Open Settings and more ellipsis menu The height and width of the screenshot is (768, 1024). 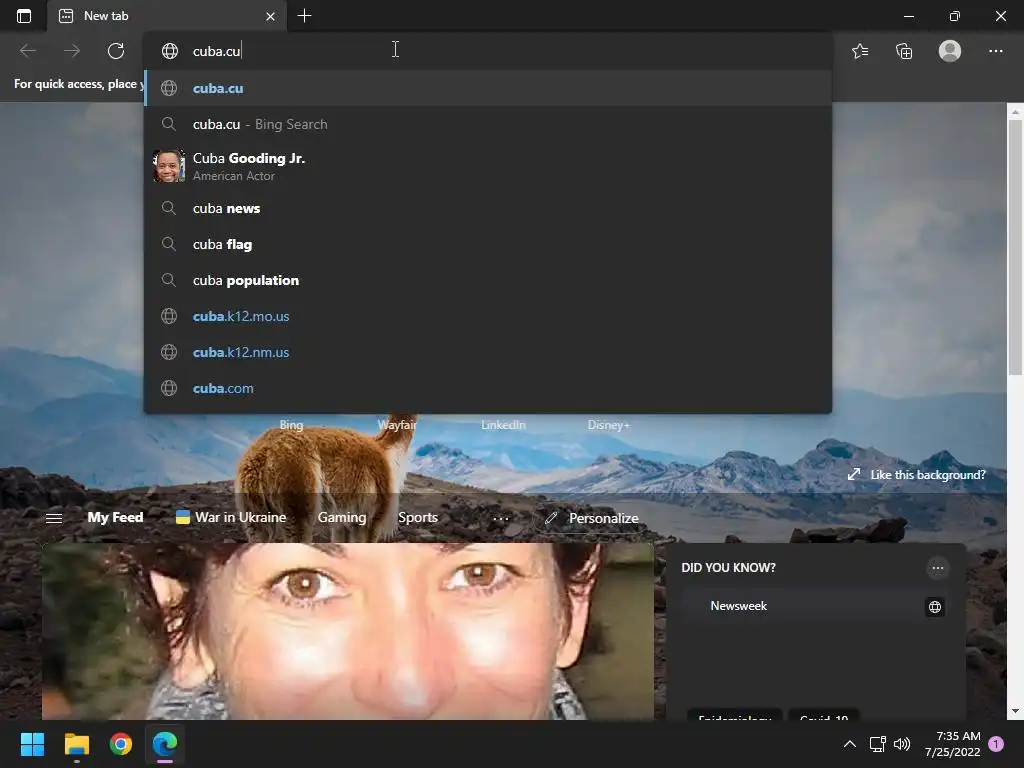tap(995, 51)
